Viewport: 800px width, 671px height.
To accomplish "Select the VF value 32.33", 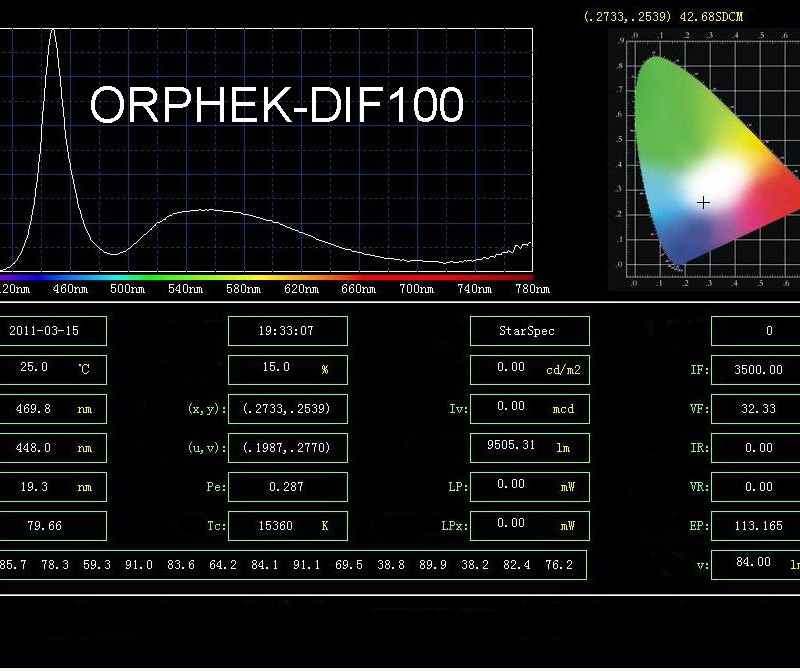I will pyautogui.click(x=756, y=409).
